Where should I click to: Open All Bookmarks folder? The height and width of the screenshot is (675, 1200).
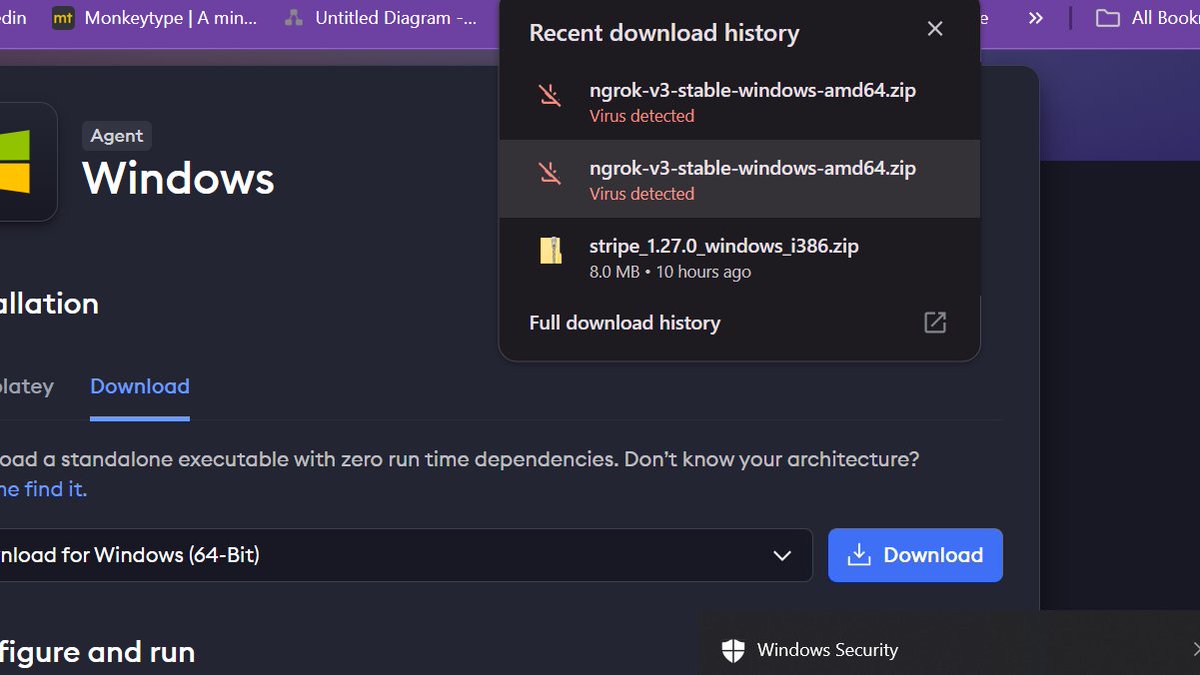coord(1148,18)
